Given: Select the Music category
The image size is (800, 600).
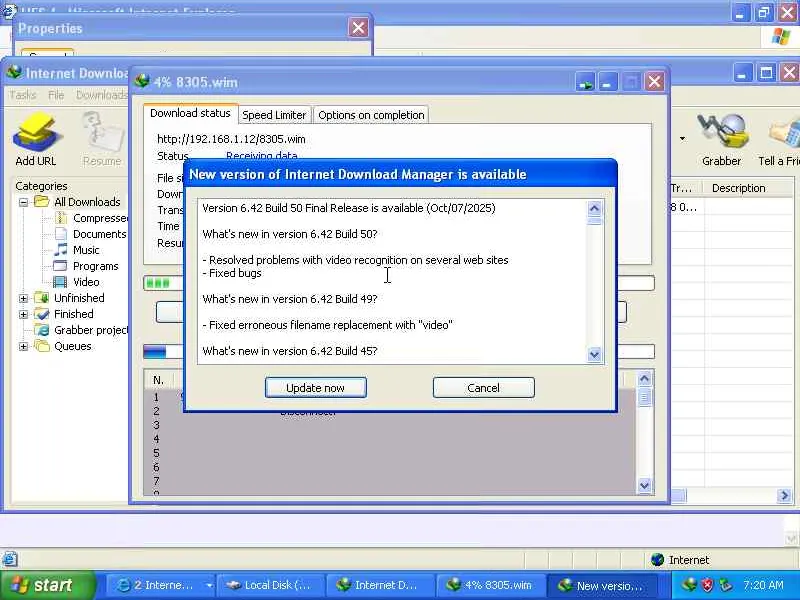Looking at the screenshot, I should click(86, 250).
